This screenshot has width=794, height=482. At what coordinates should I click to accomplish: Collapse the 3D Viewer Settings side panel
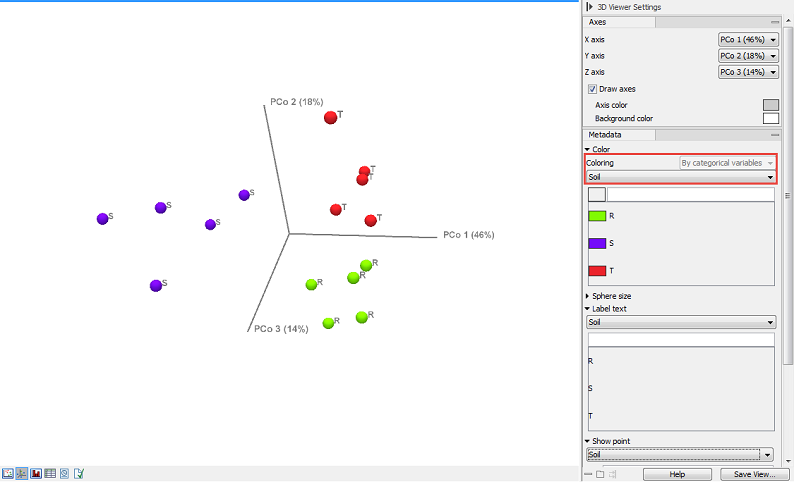pos(590,7)
